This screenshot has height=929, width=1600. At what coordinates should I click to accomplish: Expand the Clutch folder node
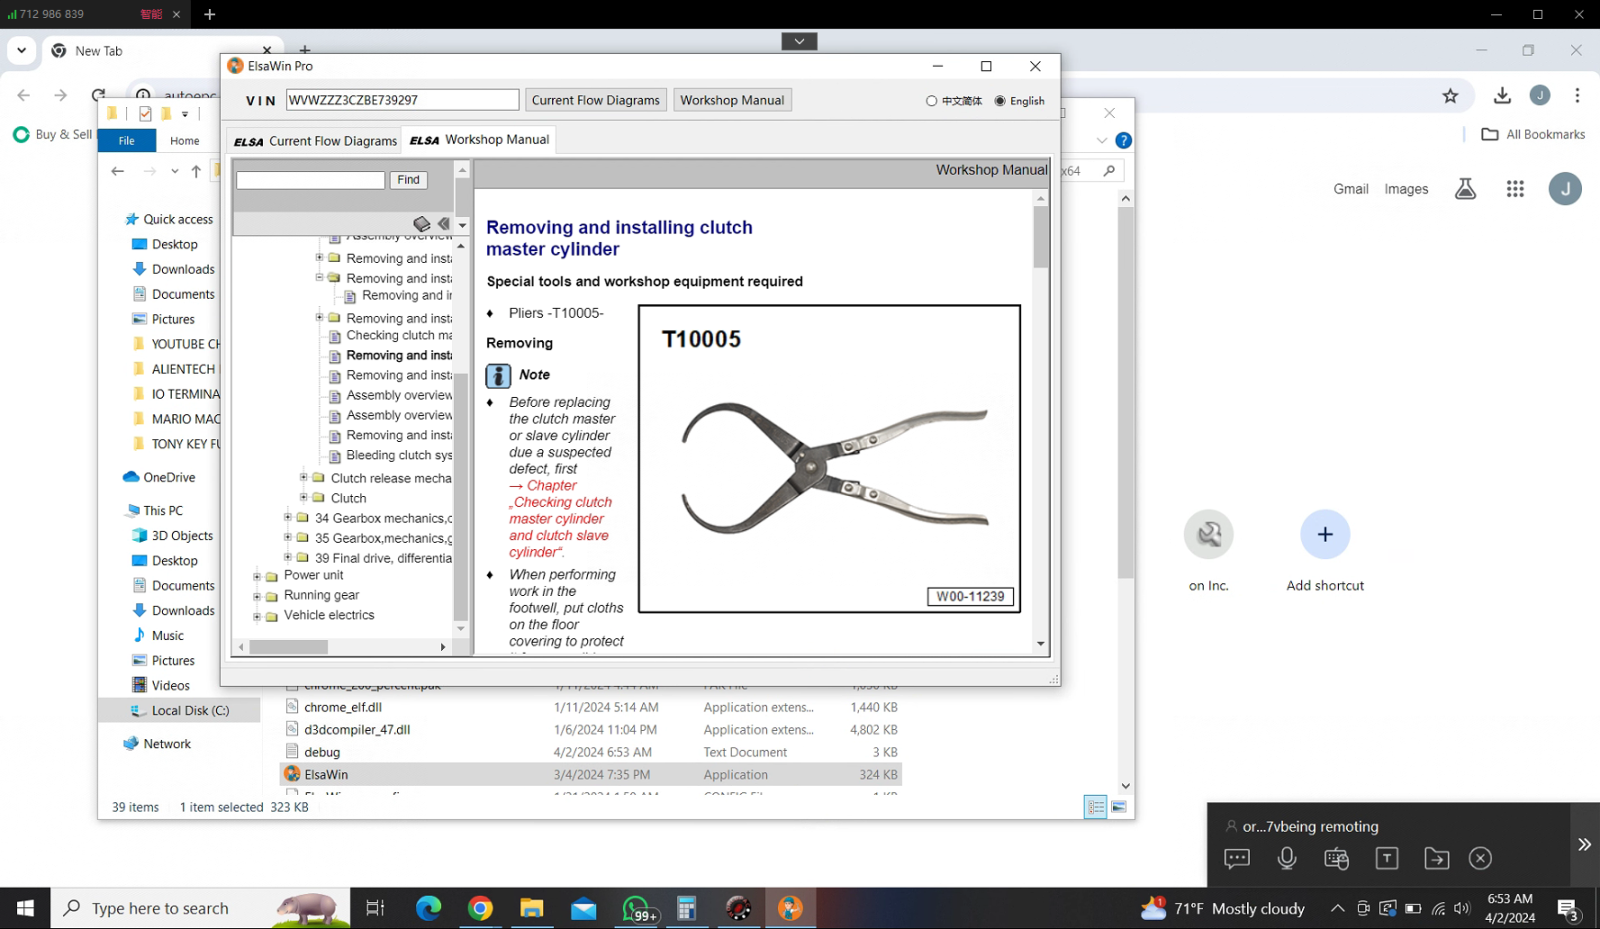click(x=303, y=497)
